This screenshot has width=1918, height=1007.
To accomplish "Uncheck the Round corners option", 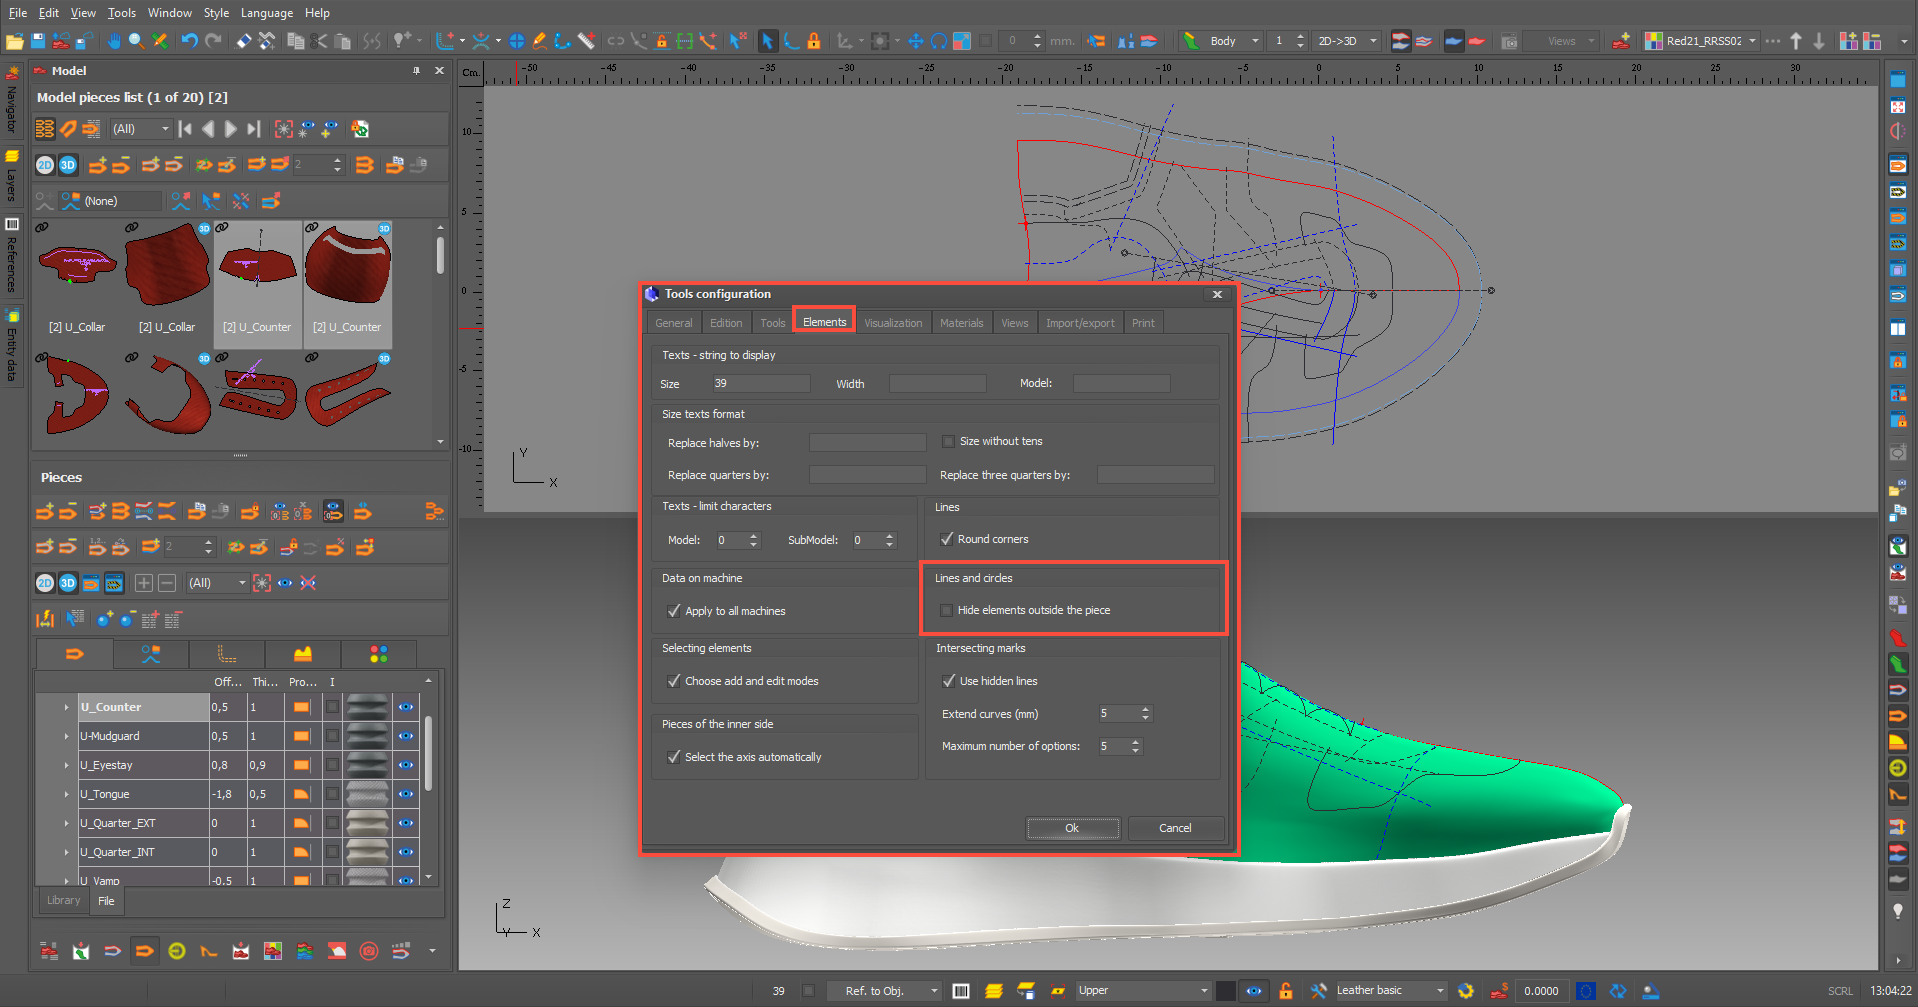I will [x=947, y=539].
